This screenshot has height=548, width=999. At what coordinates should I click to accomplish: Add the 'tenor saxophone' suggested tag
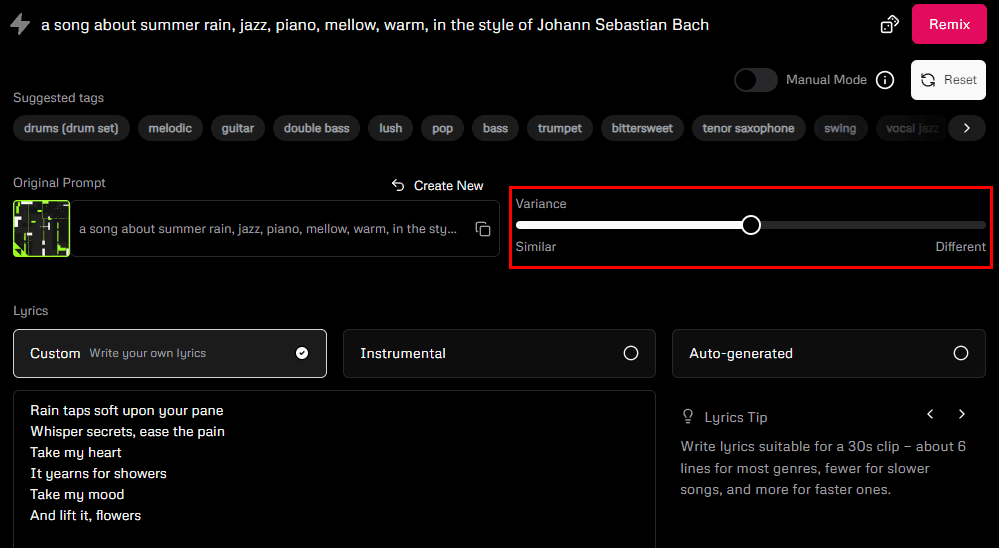[748, 128]
